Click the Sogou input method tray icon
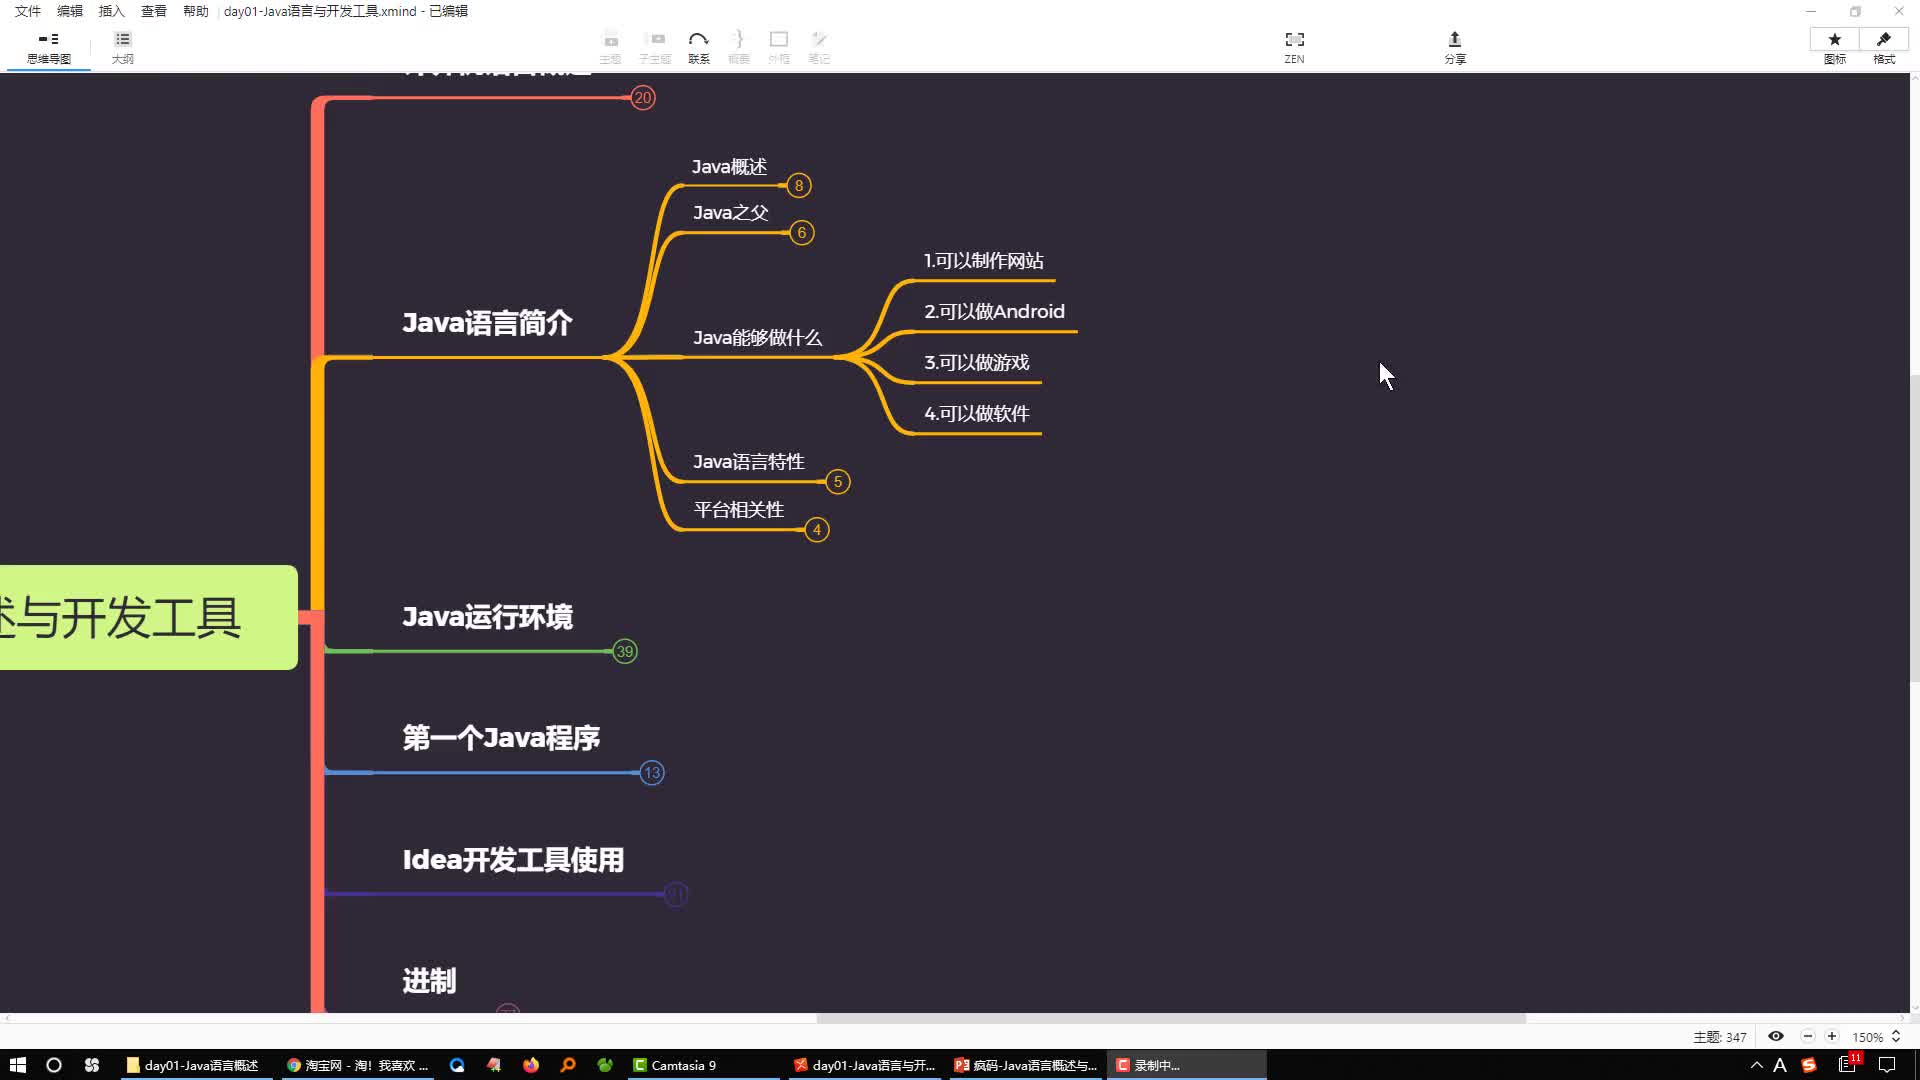This screenshot has height=1080, width=1920. point(1809,1065)
